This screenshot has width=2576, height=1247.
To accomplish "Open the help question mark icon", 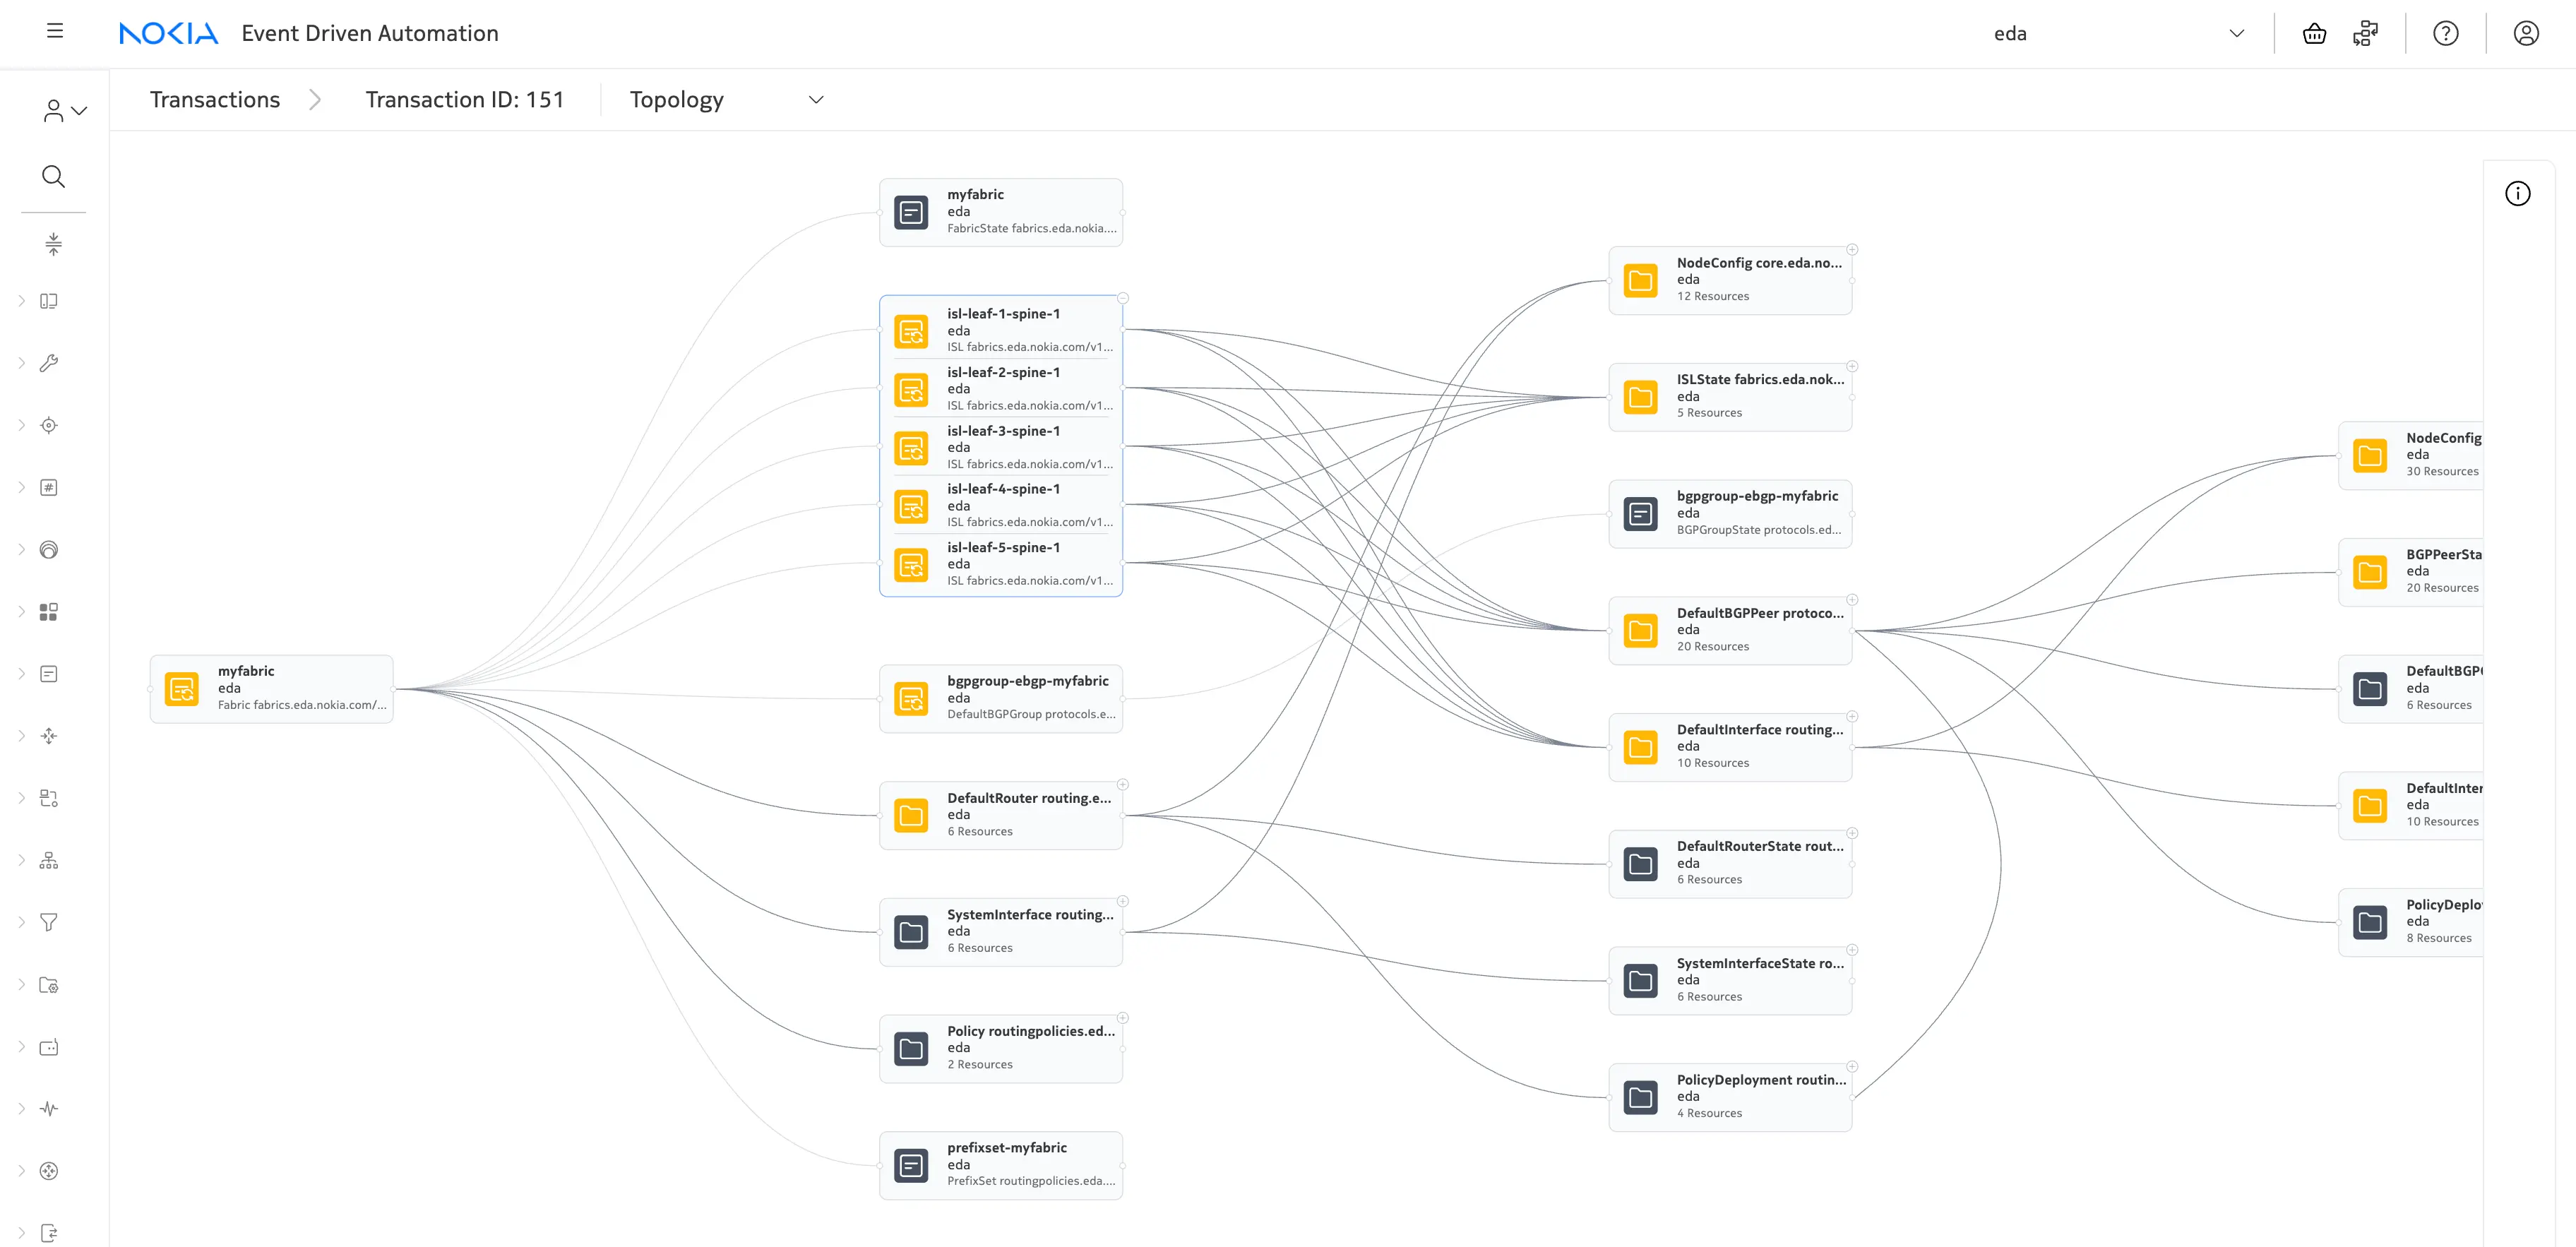I will pyautogui.click(x=2445, y=34).
